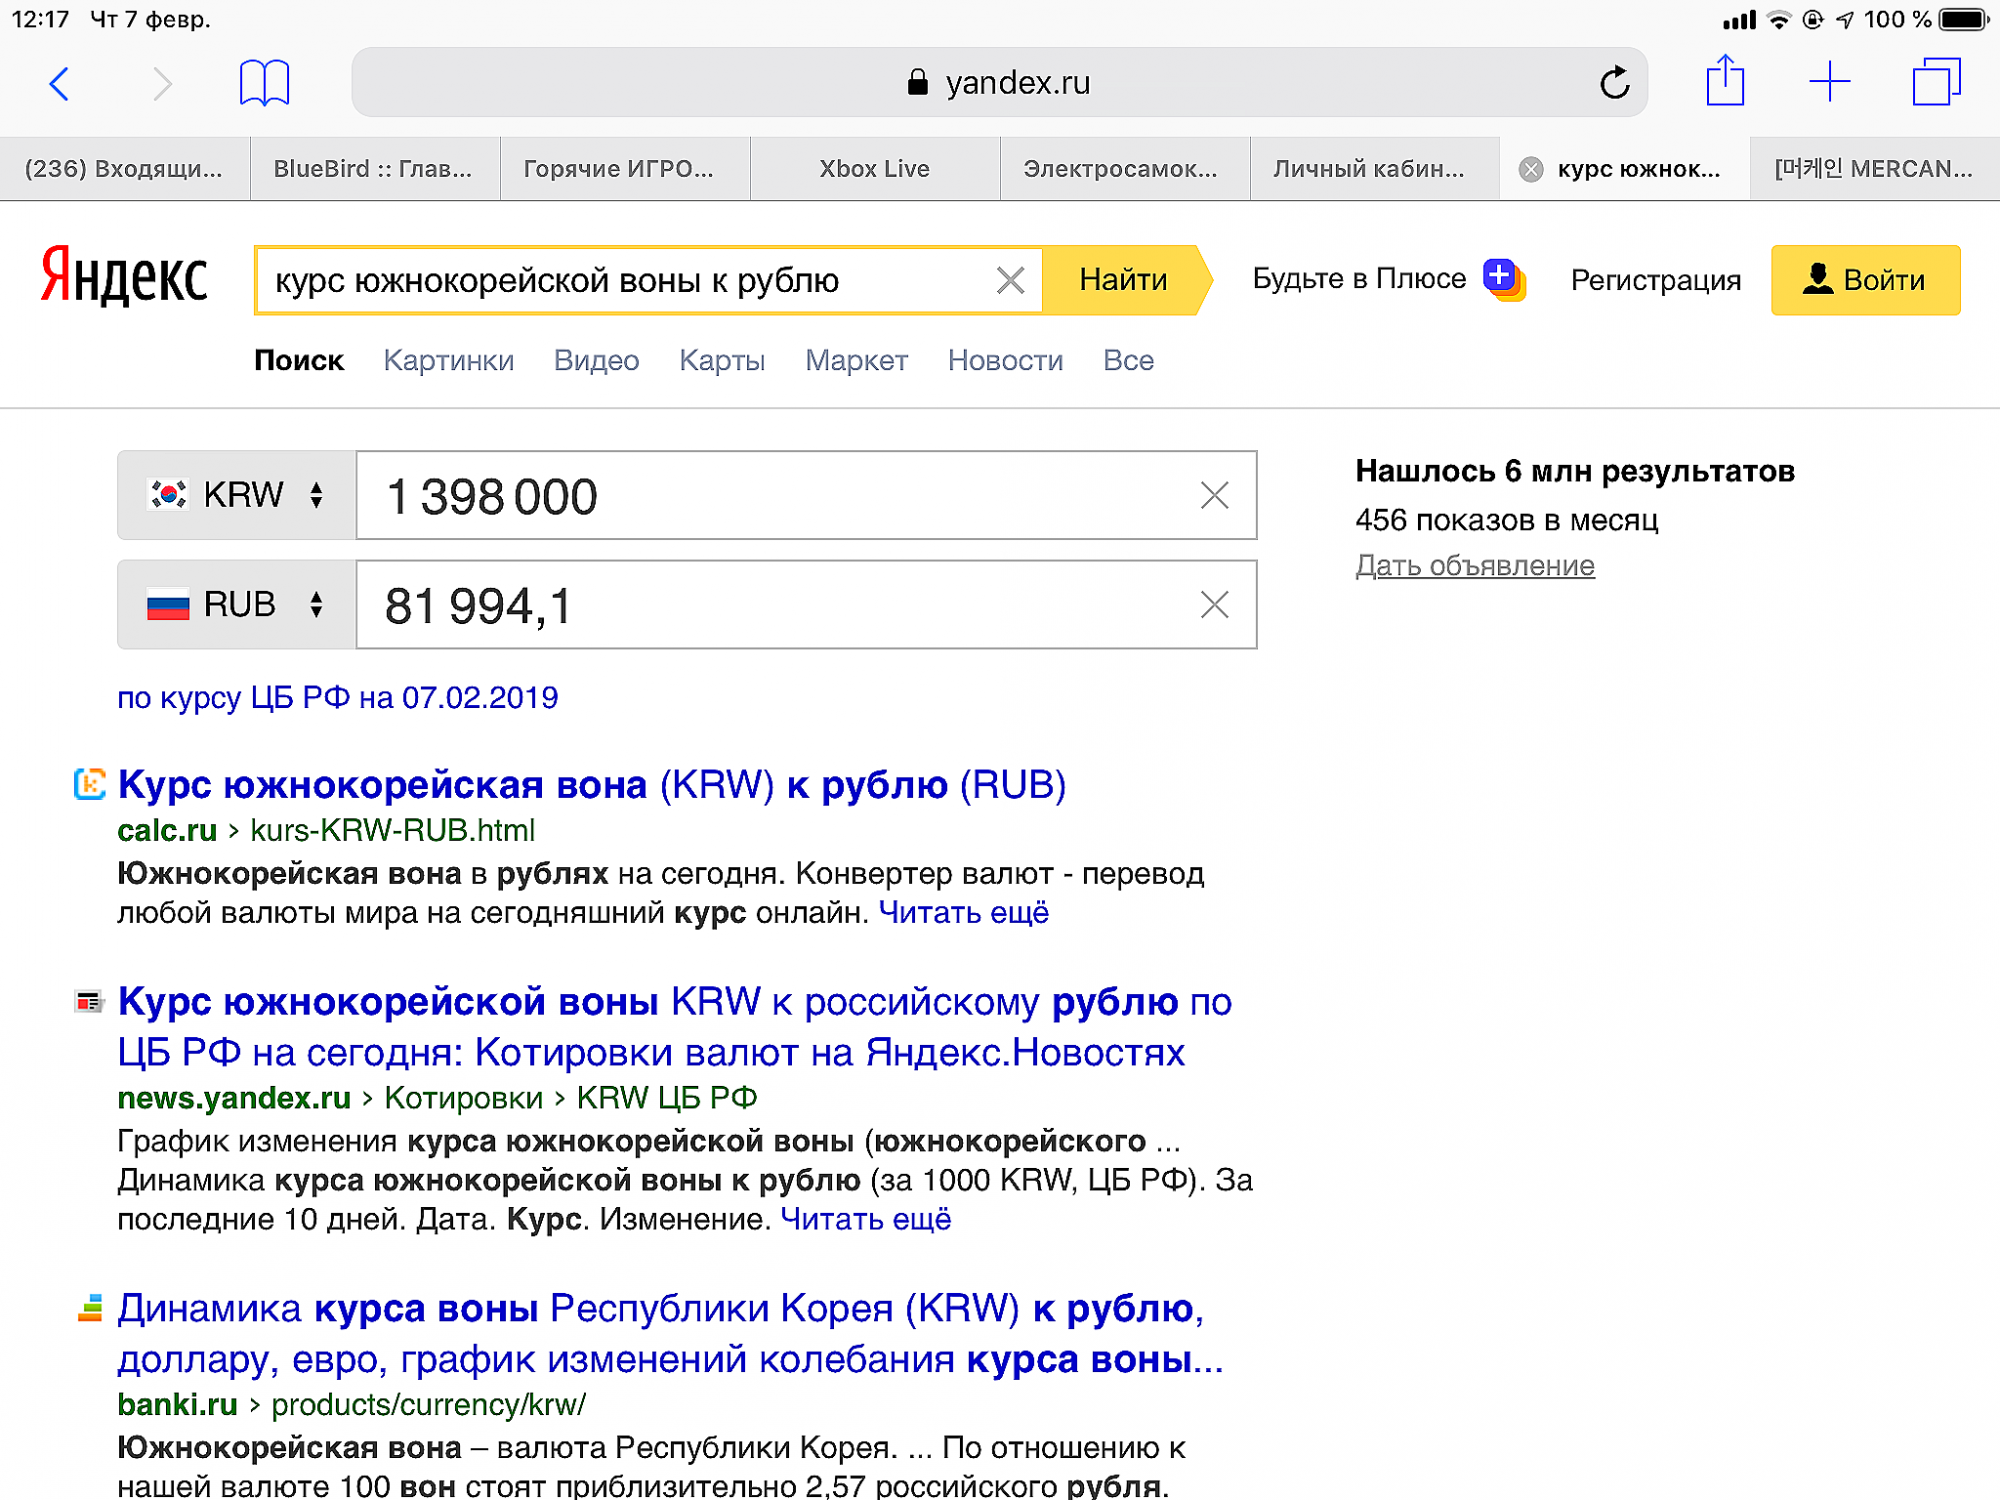Open Яндекс.Новостях KRW quotes result title
Image resolution: width=2000 pixels, height=1500 pixels.
pos(675,1027)
